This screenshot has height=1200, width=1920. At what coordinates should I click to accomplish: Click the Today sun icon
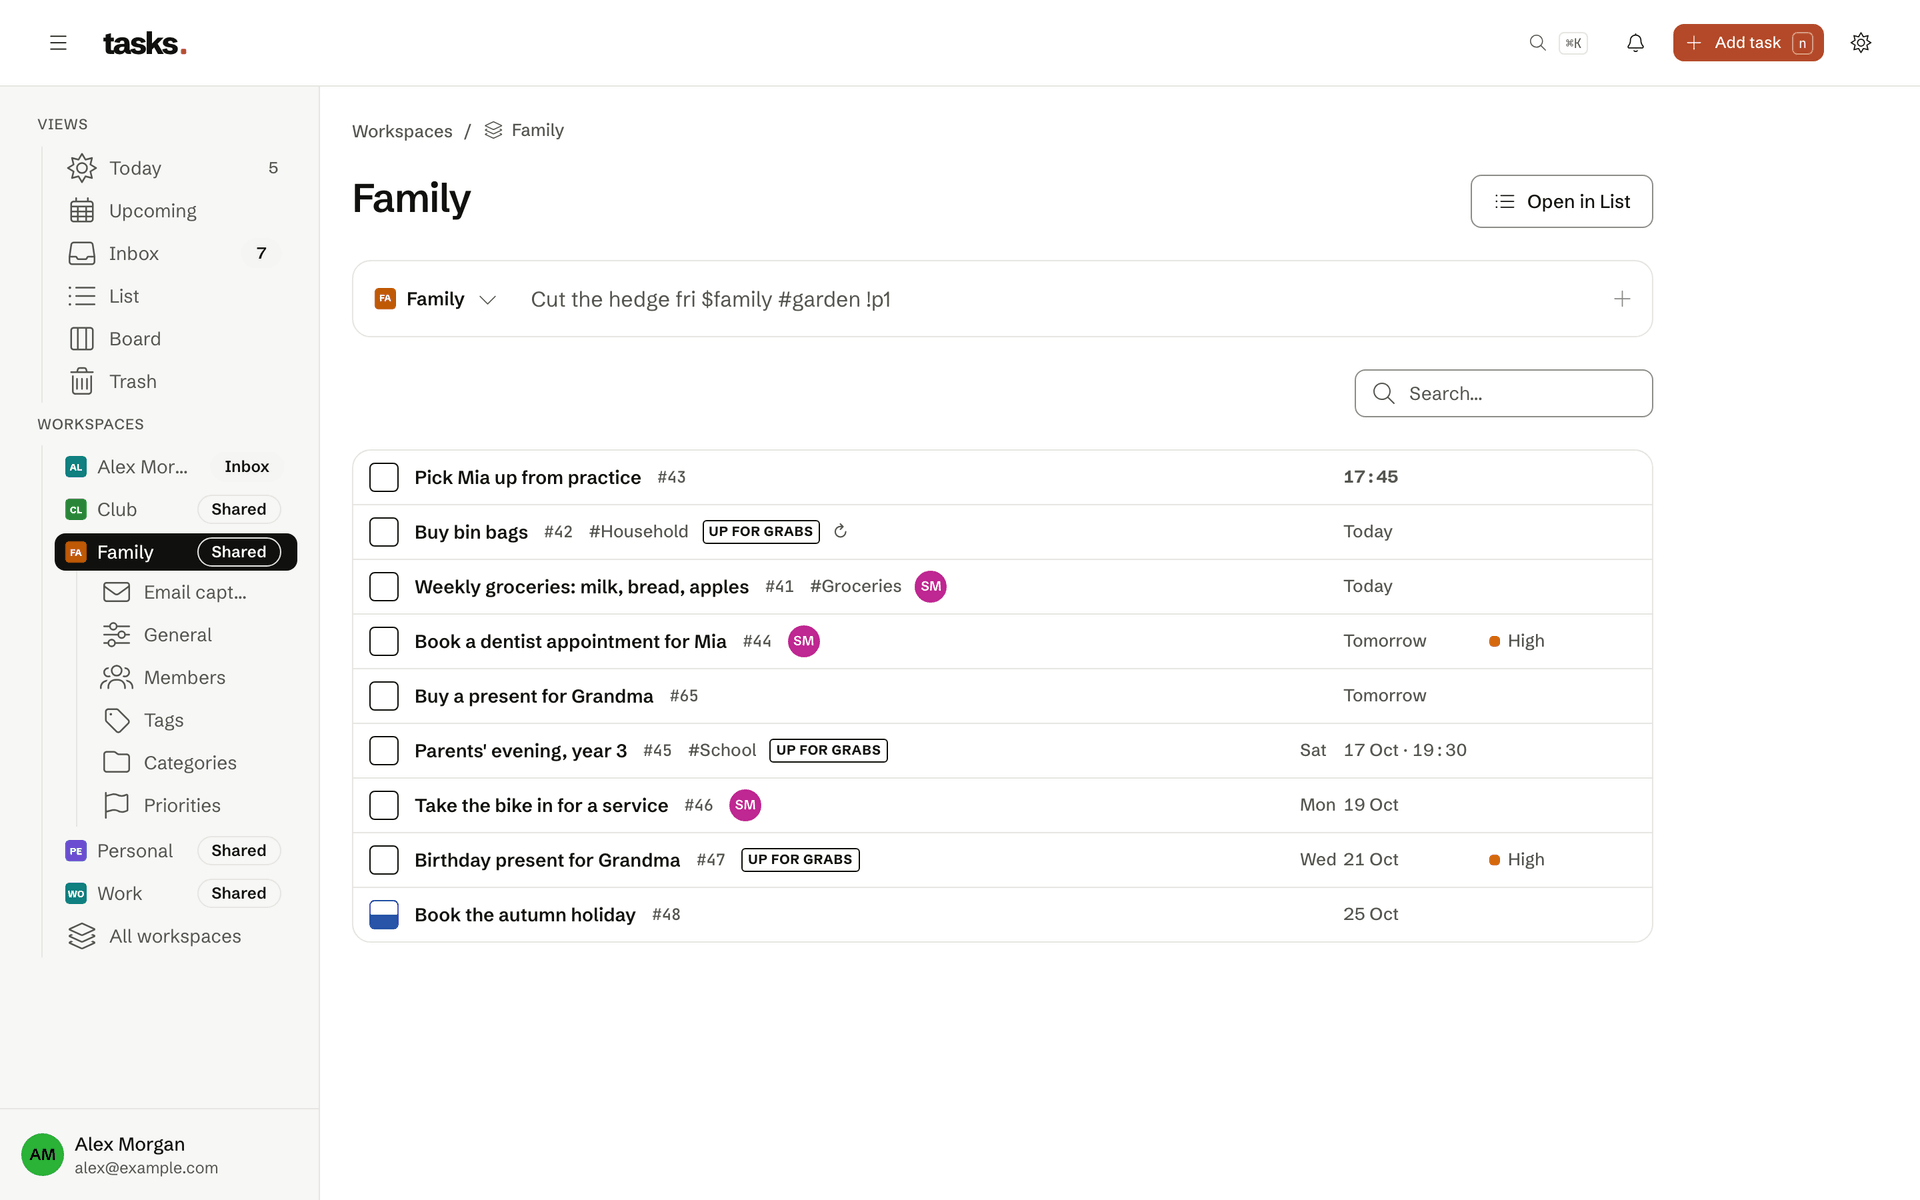click(x=82, y=168)
